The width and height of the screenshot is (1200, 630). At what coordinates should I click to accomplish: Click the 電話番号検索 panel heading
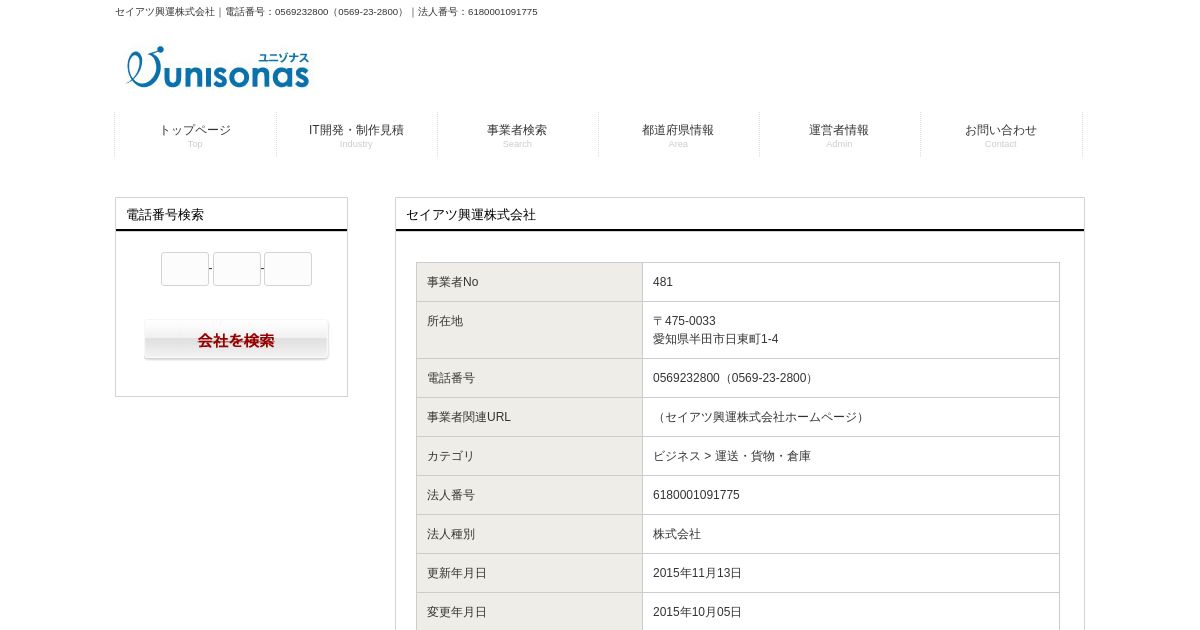tap(165, 214)
